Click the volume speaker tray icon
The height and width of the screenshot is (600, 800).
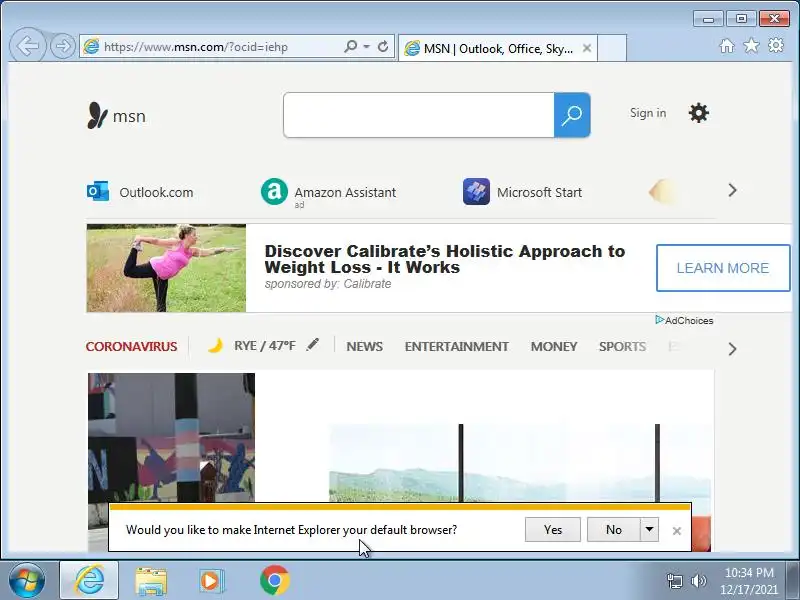point(698,581)
